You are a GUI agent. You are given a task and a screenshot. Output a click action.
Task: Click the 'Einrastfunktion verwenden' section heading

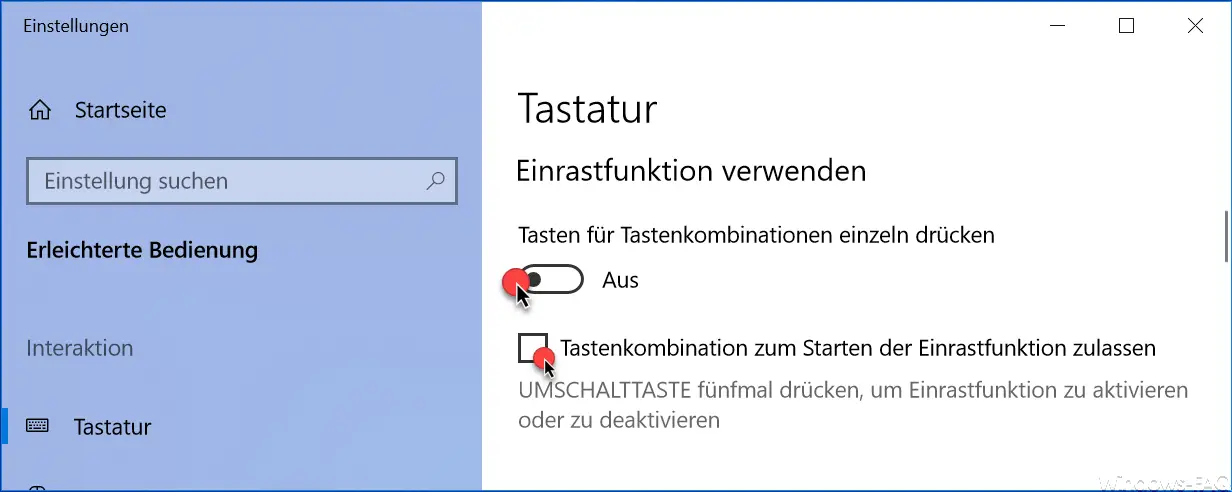691,171
